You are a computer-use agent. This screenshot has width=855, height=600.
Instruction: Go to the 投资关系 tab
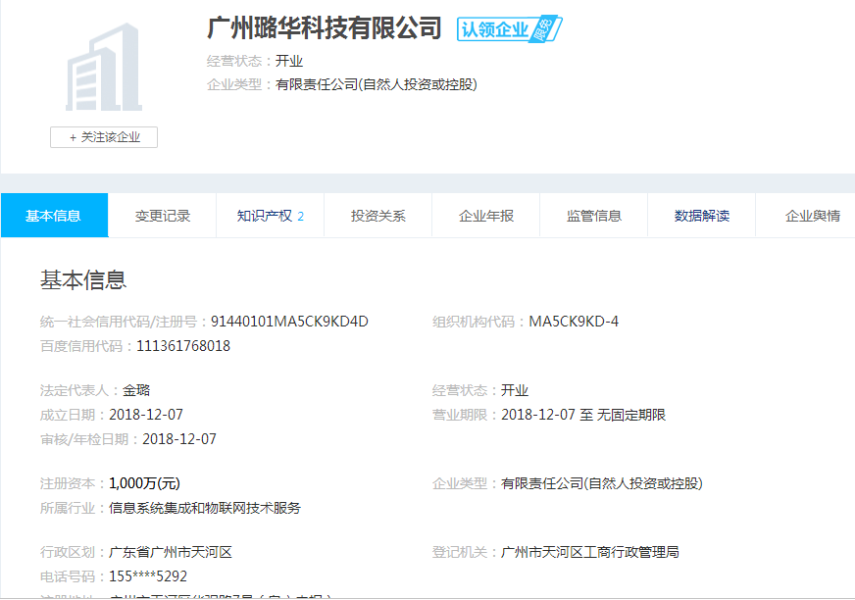pyautogui.click(x=378, y=216)
